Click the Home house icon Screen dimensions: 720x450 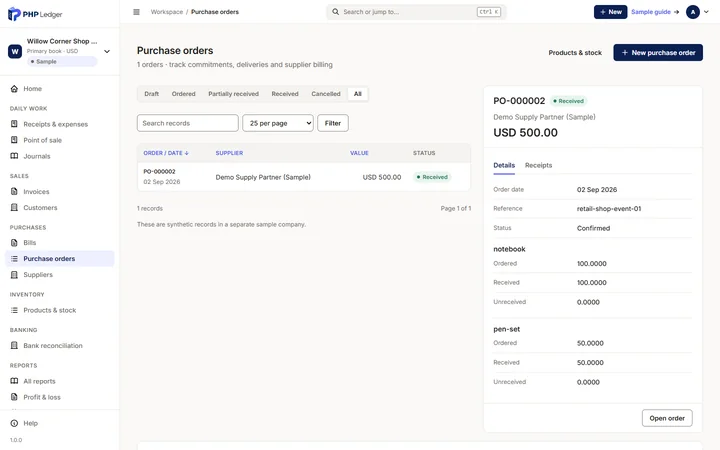[x=14, y=89]
